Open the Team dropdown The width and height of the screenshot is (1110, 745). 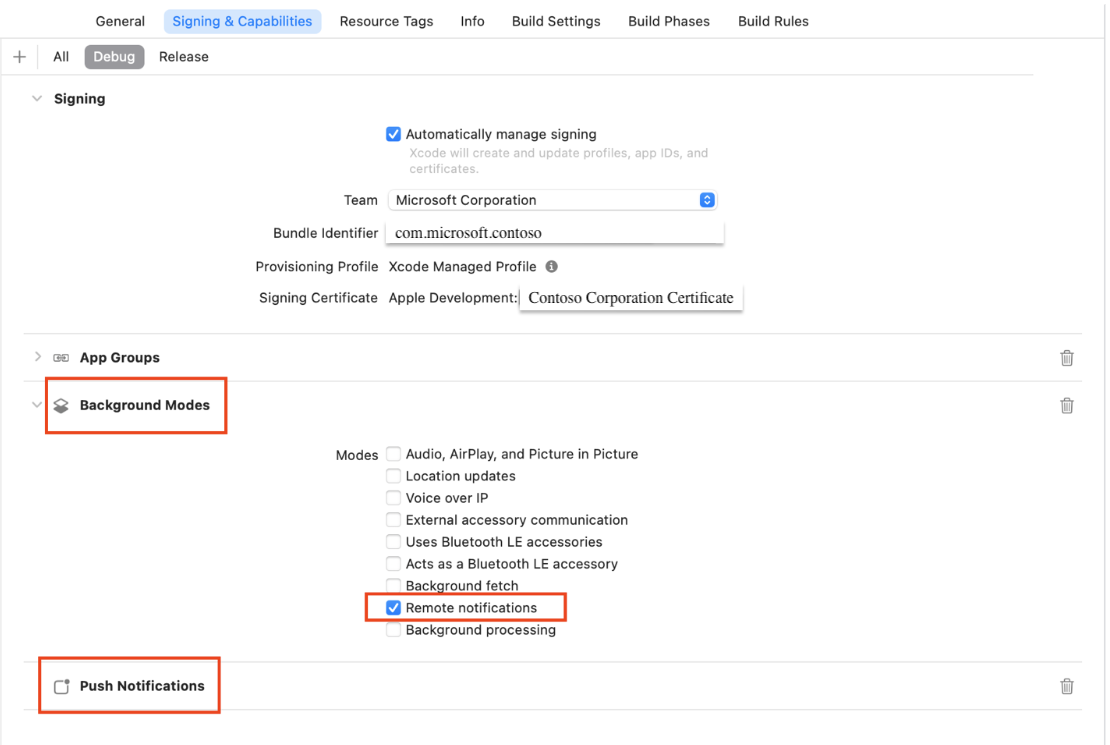coord(707,199)
